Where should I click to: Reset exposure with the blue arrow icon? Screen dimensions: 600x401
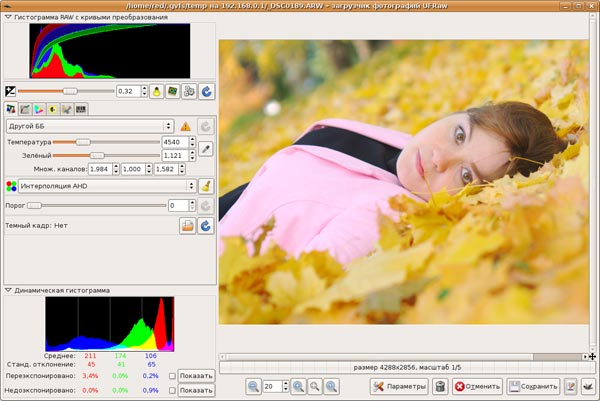(x=206, y=91)
